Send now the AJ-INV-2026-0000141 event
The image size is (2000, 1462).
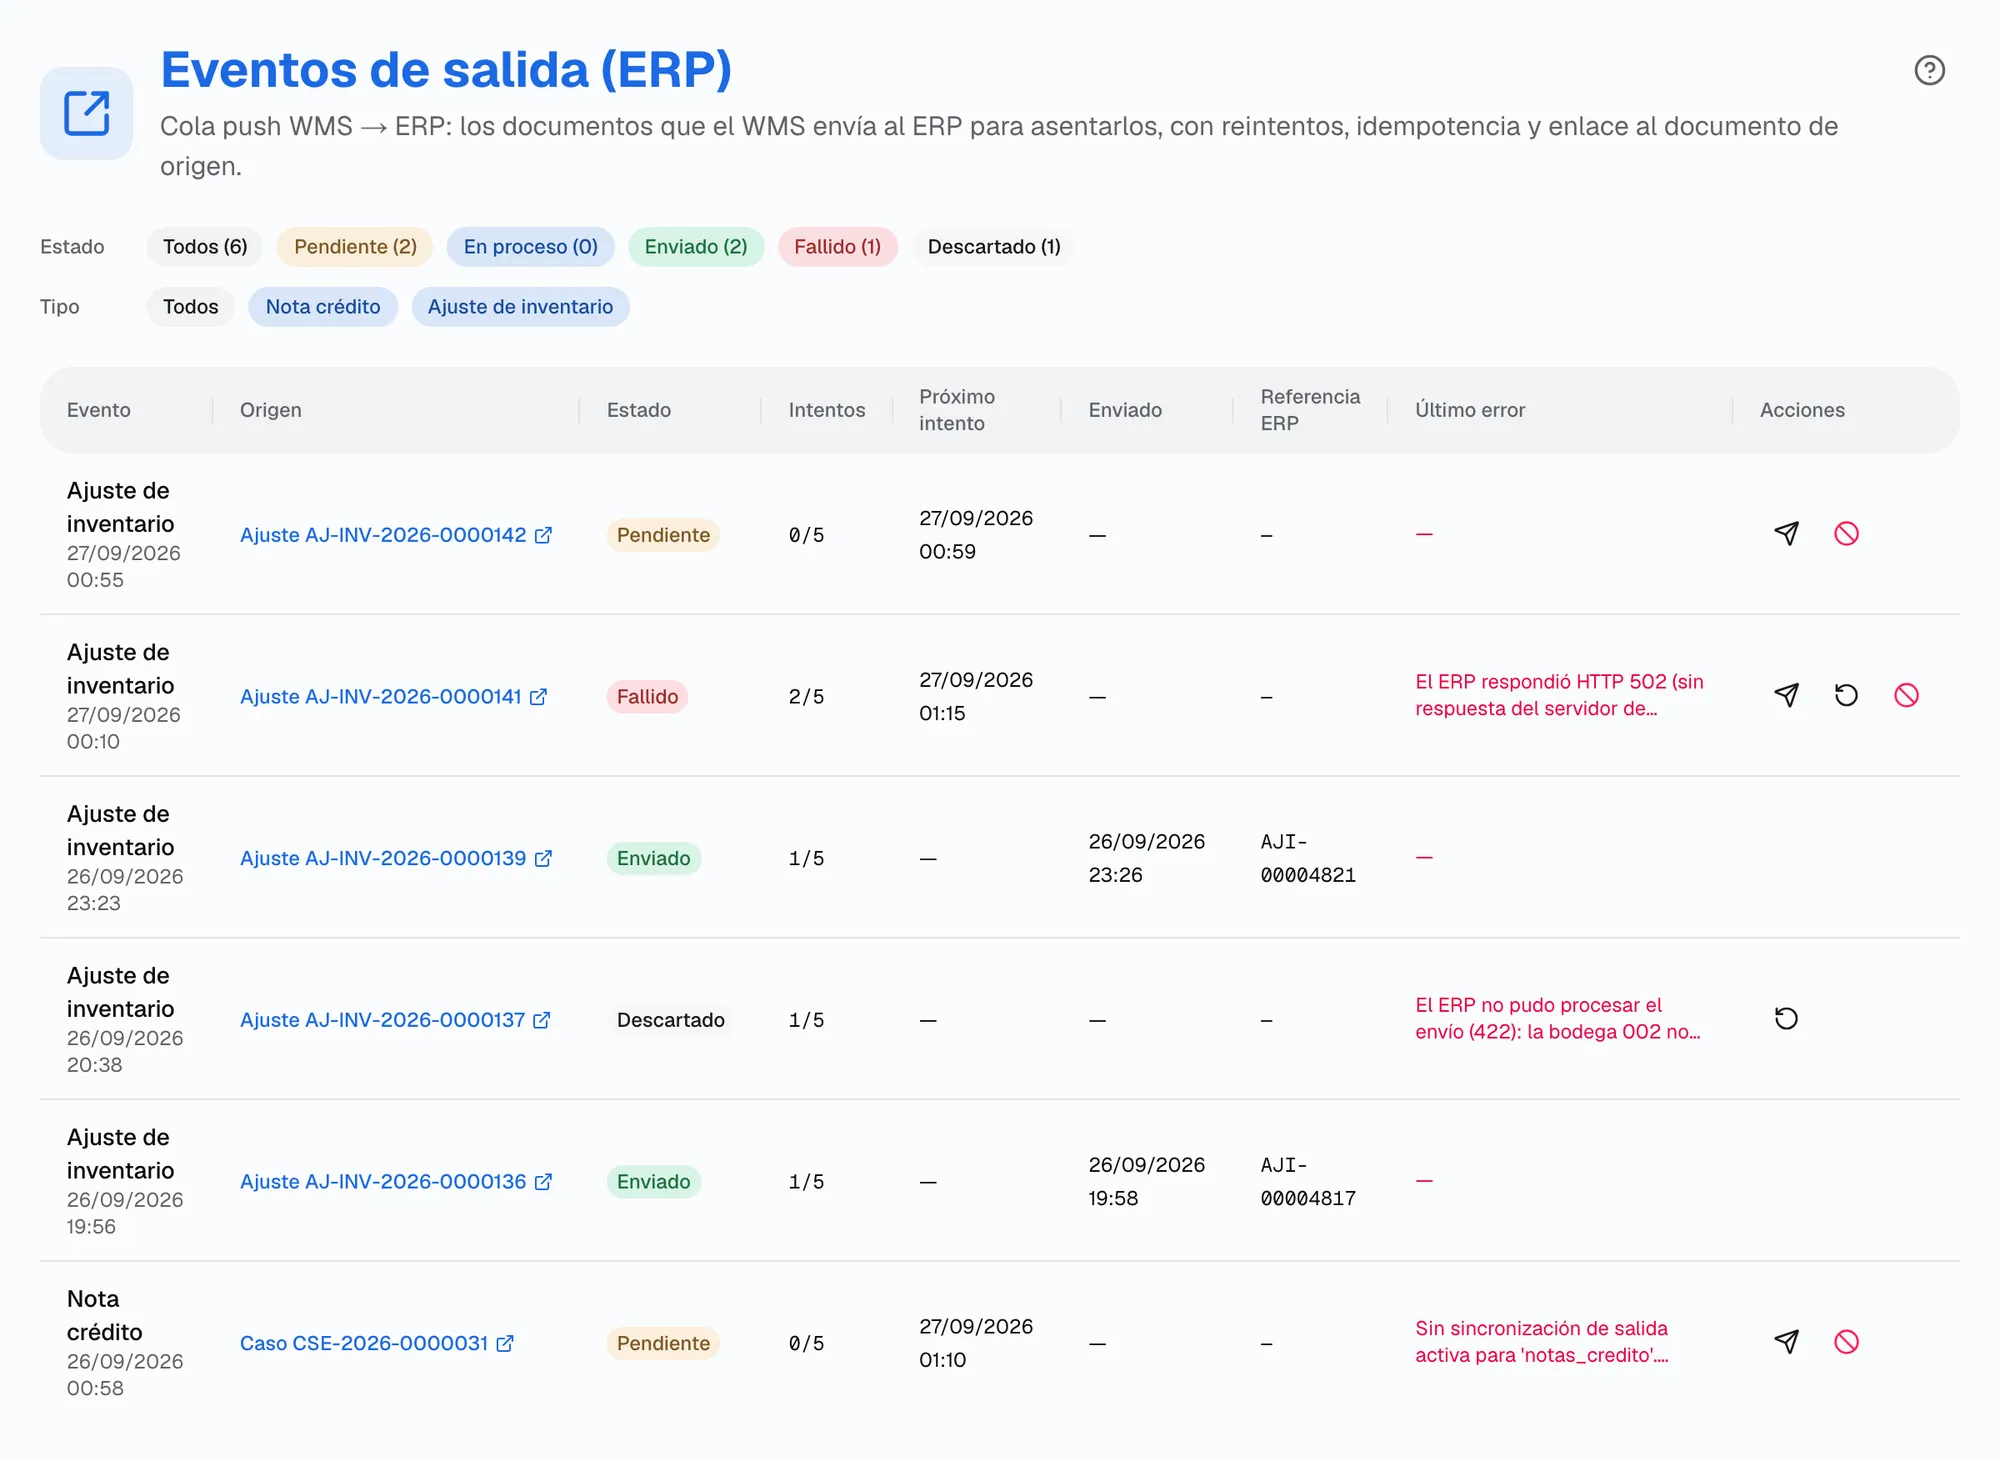(1786, 695)
